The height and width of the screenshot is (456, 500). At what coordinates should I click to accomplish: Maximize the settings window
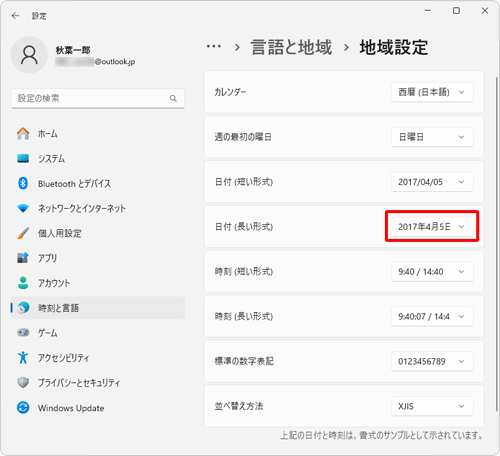[456, 11]
